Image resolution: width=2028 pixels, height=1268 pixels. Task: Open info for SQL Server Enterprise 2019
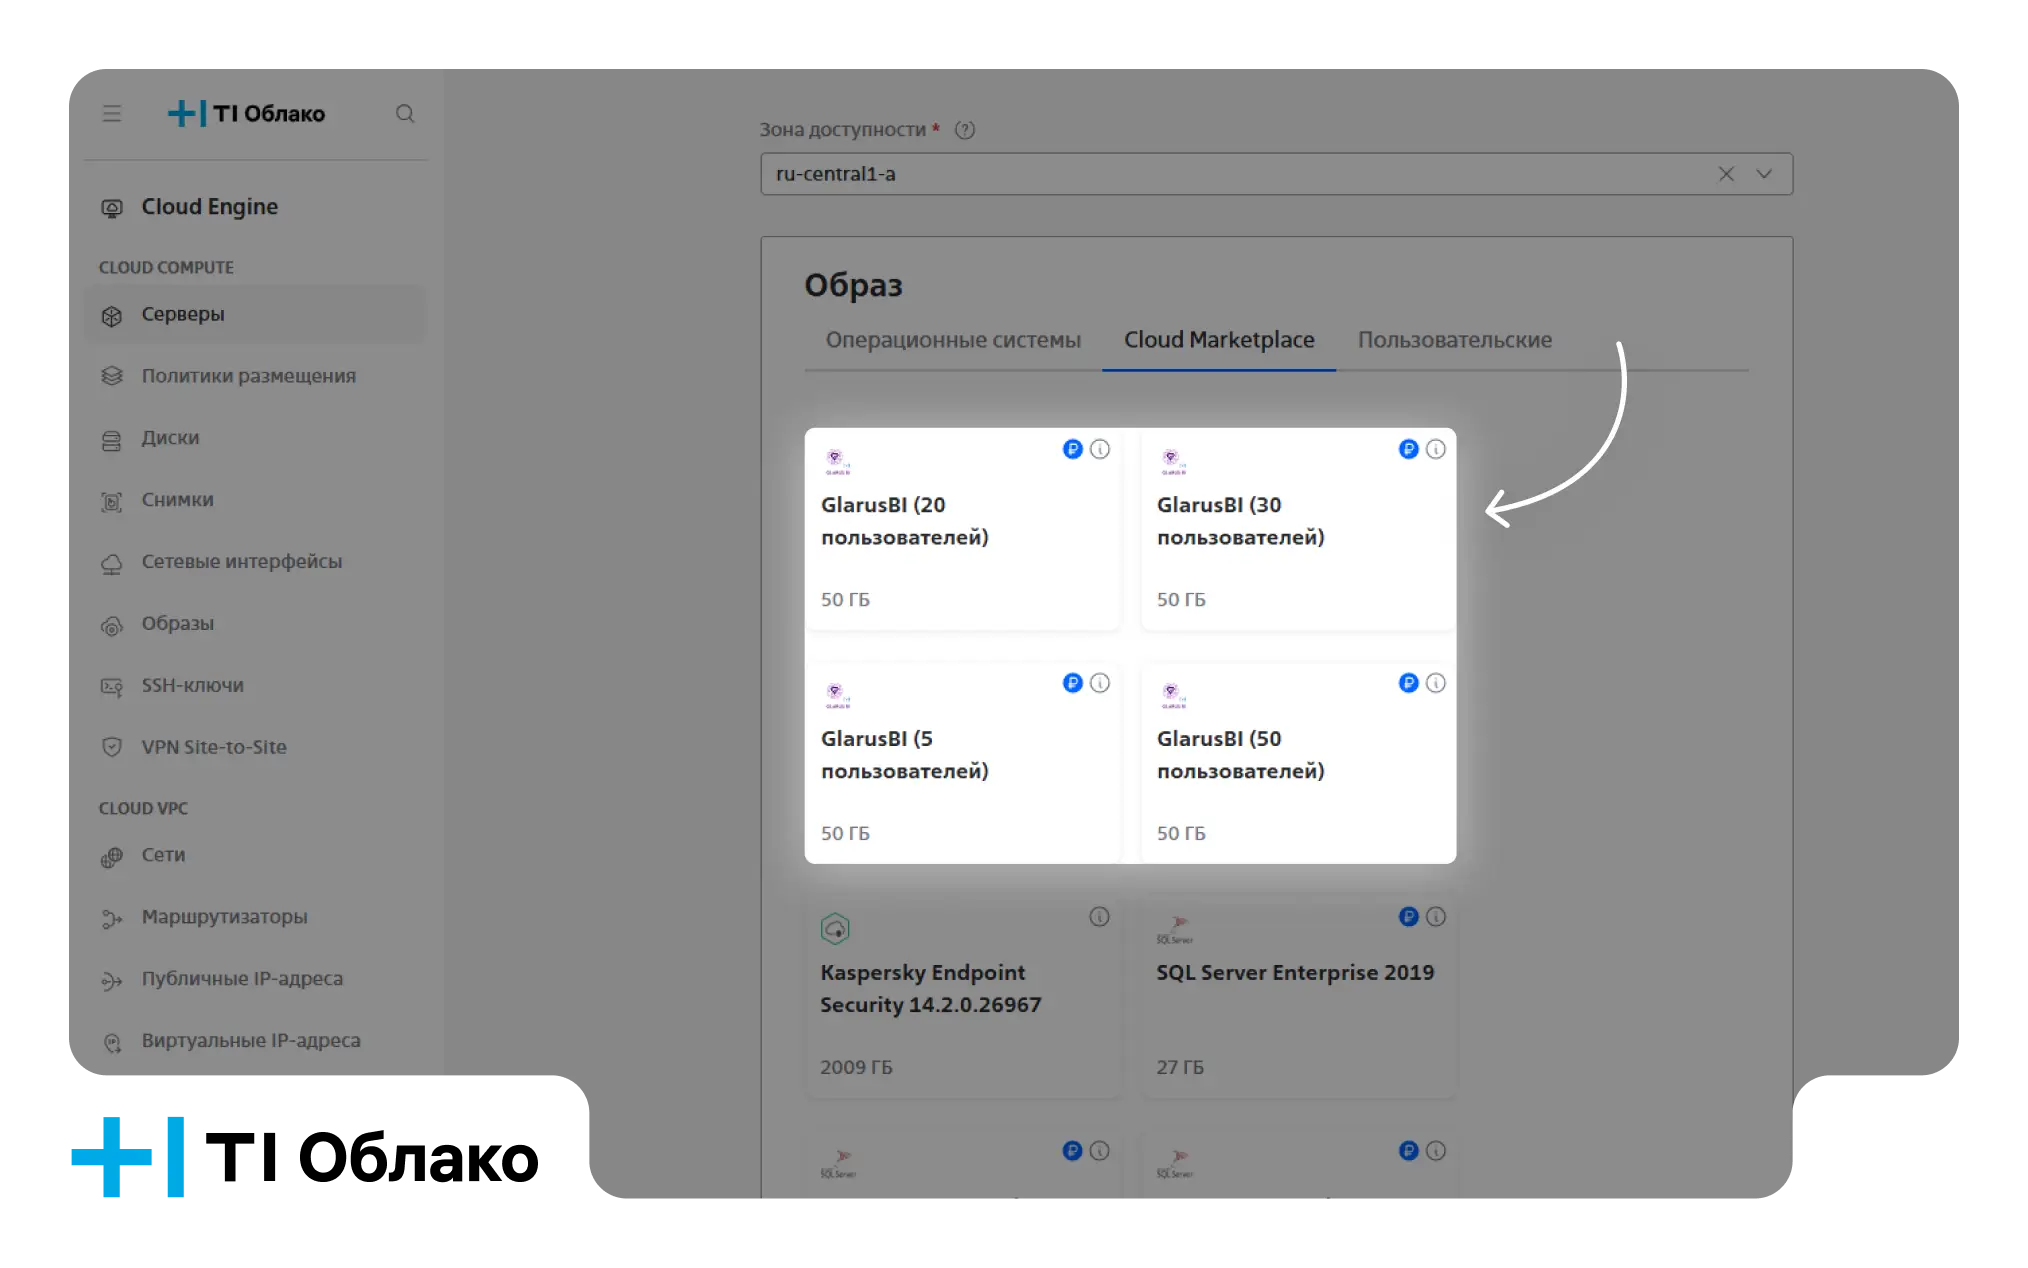[x=1436, y=917]
